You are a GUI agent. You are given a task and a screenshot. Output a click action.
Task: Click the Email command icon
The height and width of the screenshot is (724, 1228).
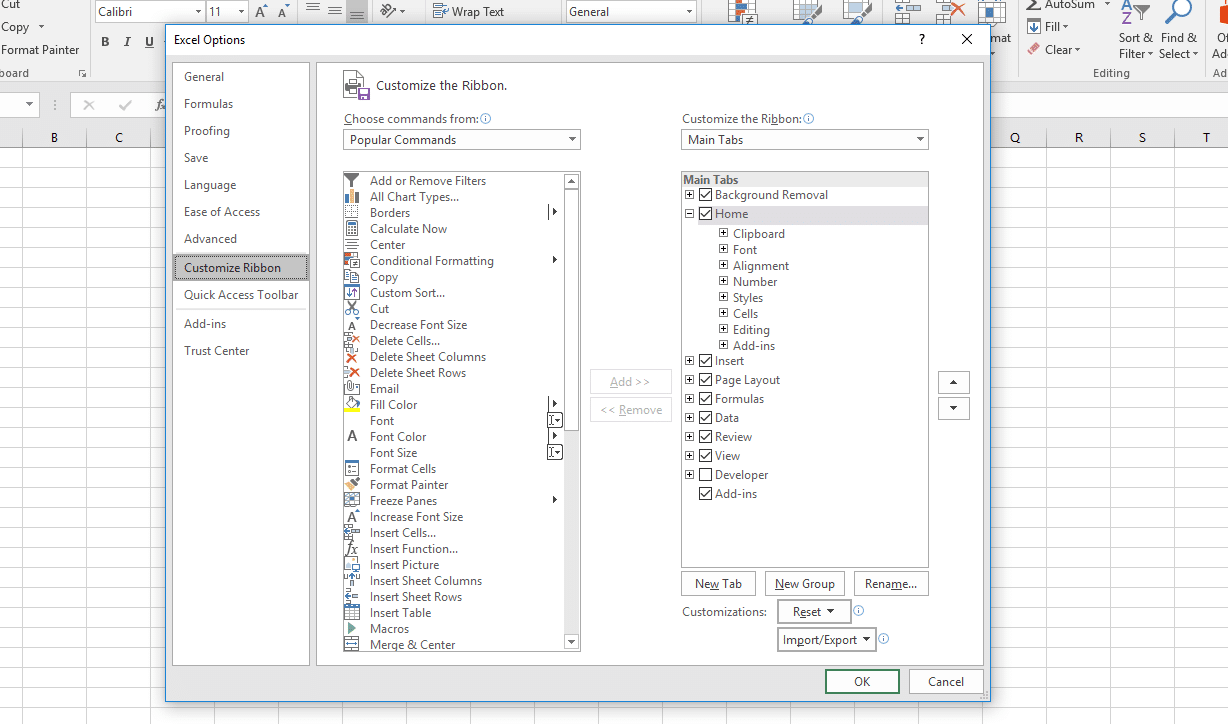351,389
